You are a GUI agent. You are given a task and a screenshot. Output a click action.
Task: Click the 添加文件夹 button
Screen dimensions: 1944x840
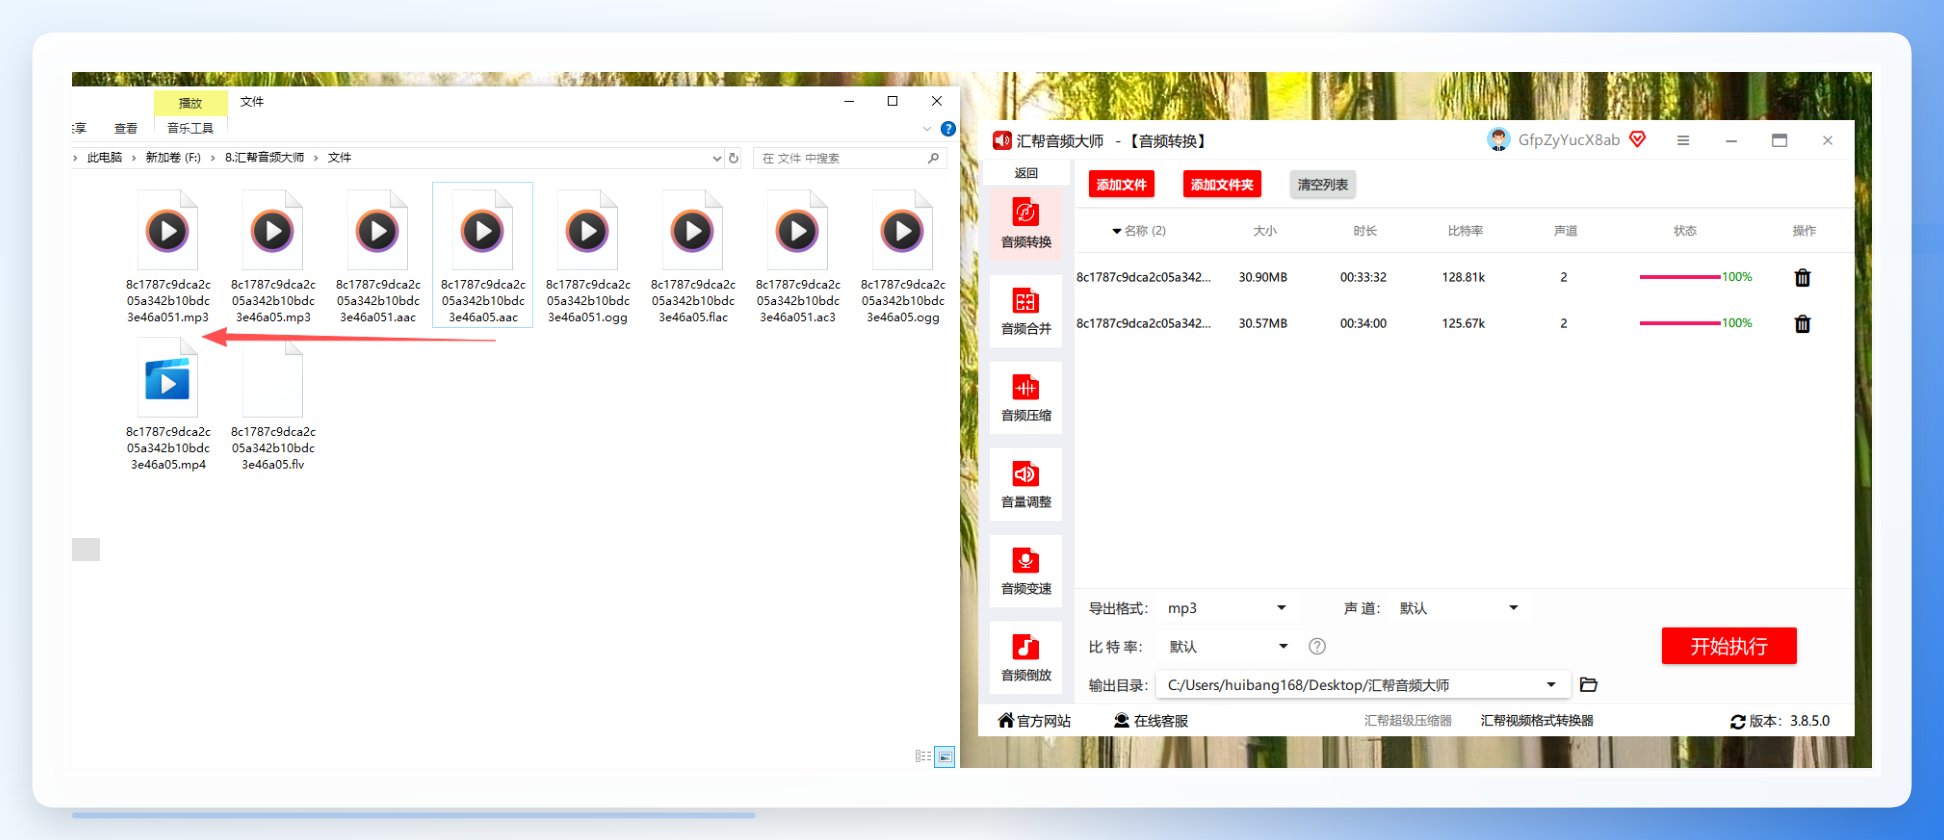click(x=1222, y=184)
